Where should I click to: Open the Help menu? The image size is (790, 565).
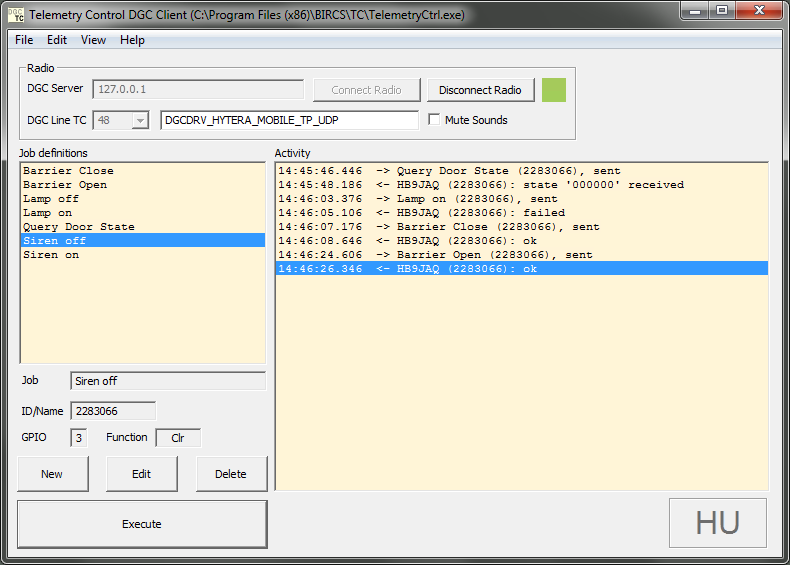pos(132,40)
